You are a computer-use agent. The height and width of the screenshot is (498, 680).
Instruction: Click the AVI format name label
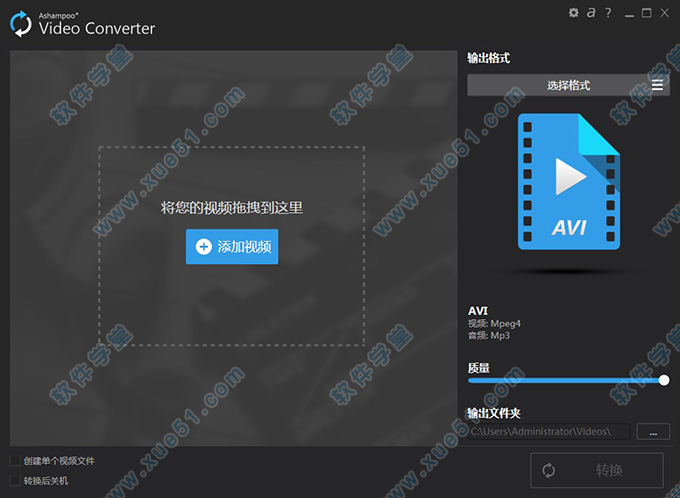click(477, 311)
